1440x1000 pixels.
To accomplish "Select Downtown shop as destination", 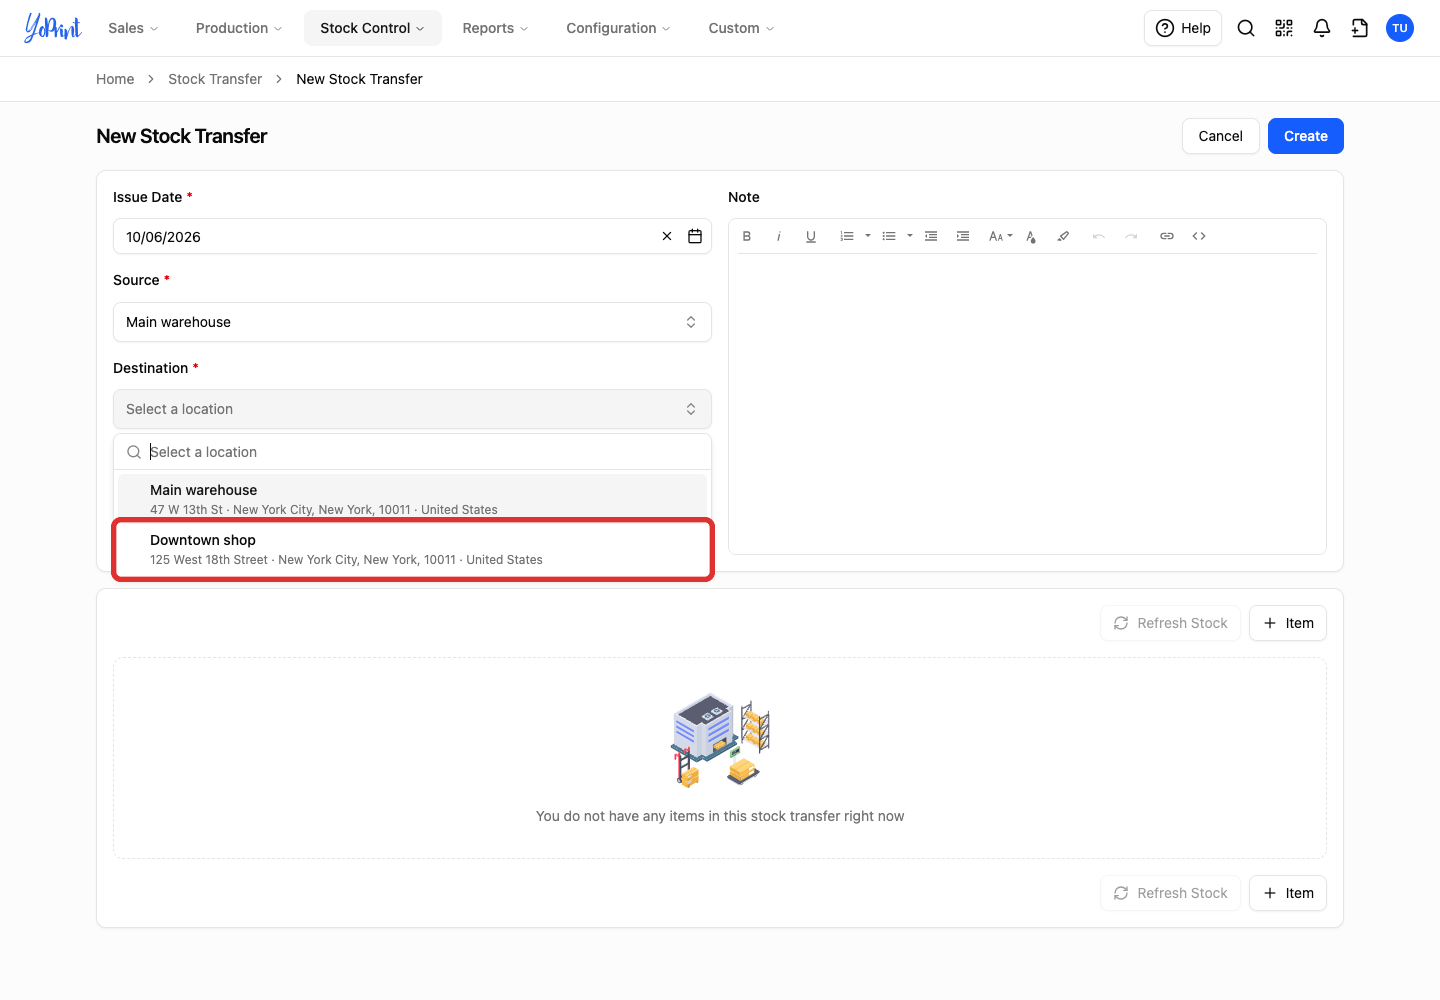I will pos(412,549).
